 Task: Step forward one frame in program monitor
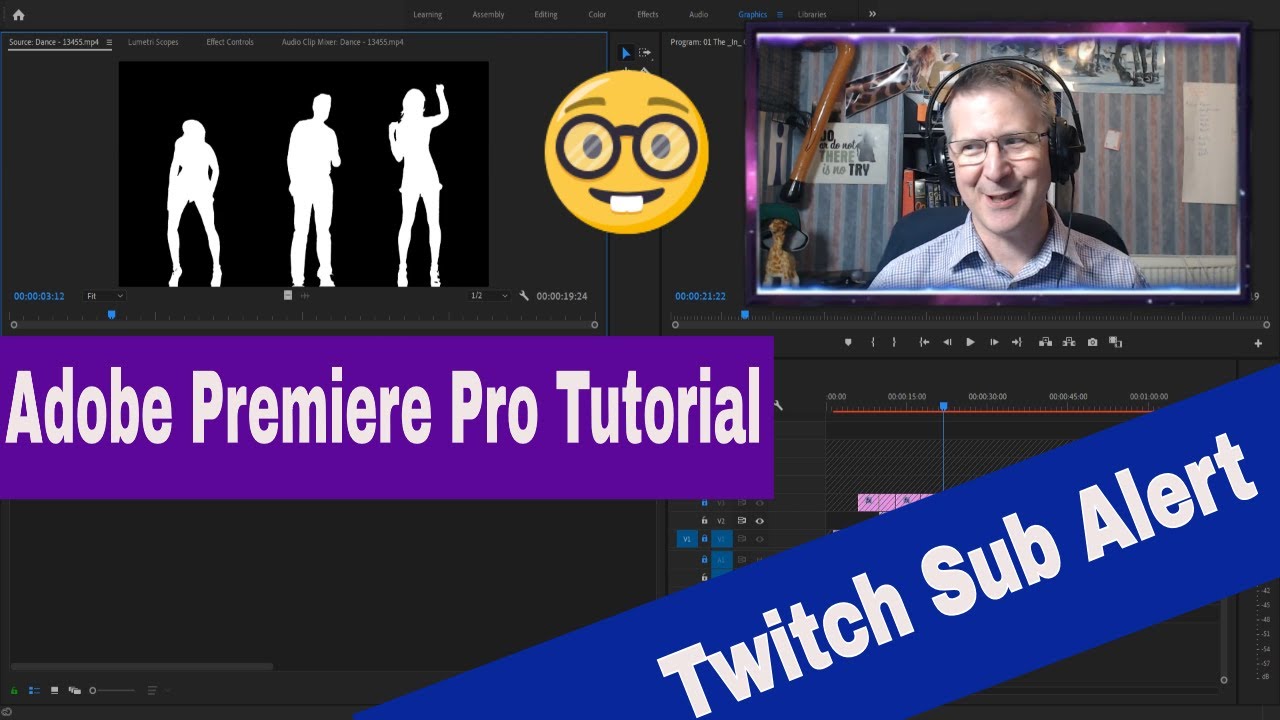[994, 342]
